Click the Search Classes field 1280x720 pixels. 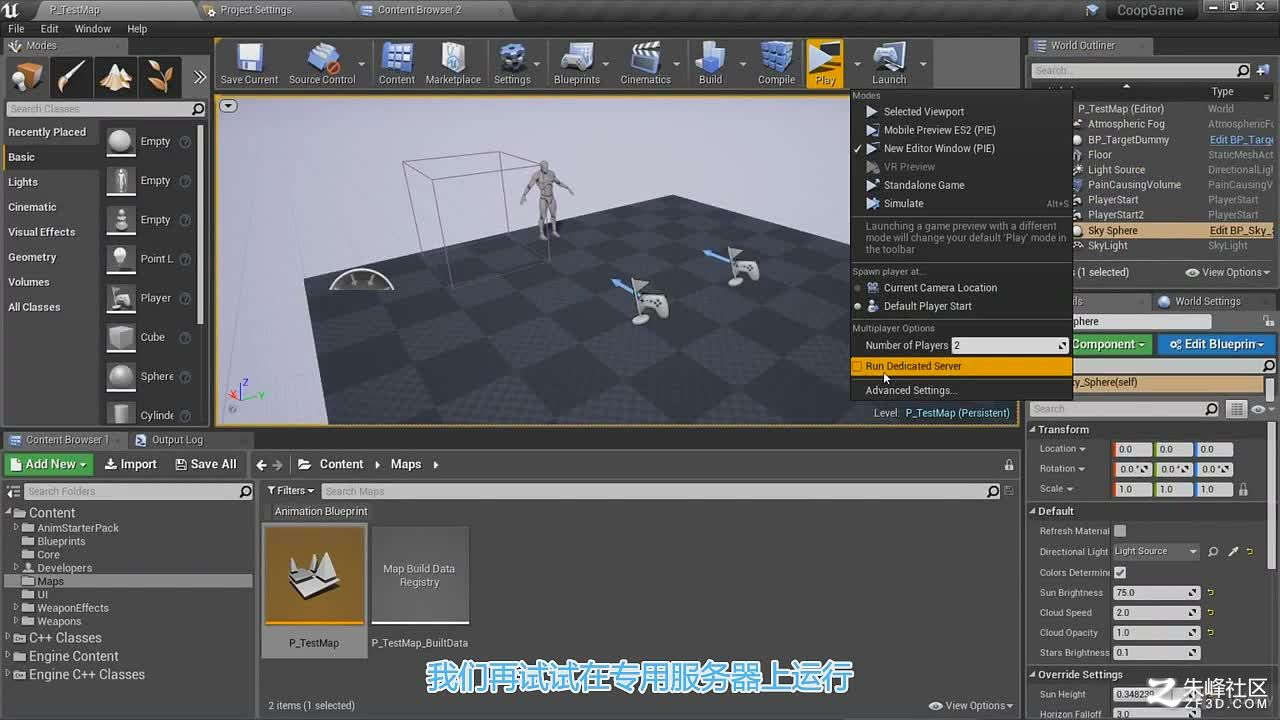106,109
